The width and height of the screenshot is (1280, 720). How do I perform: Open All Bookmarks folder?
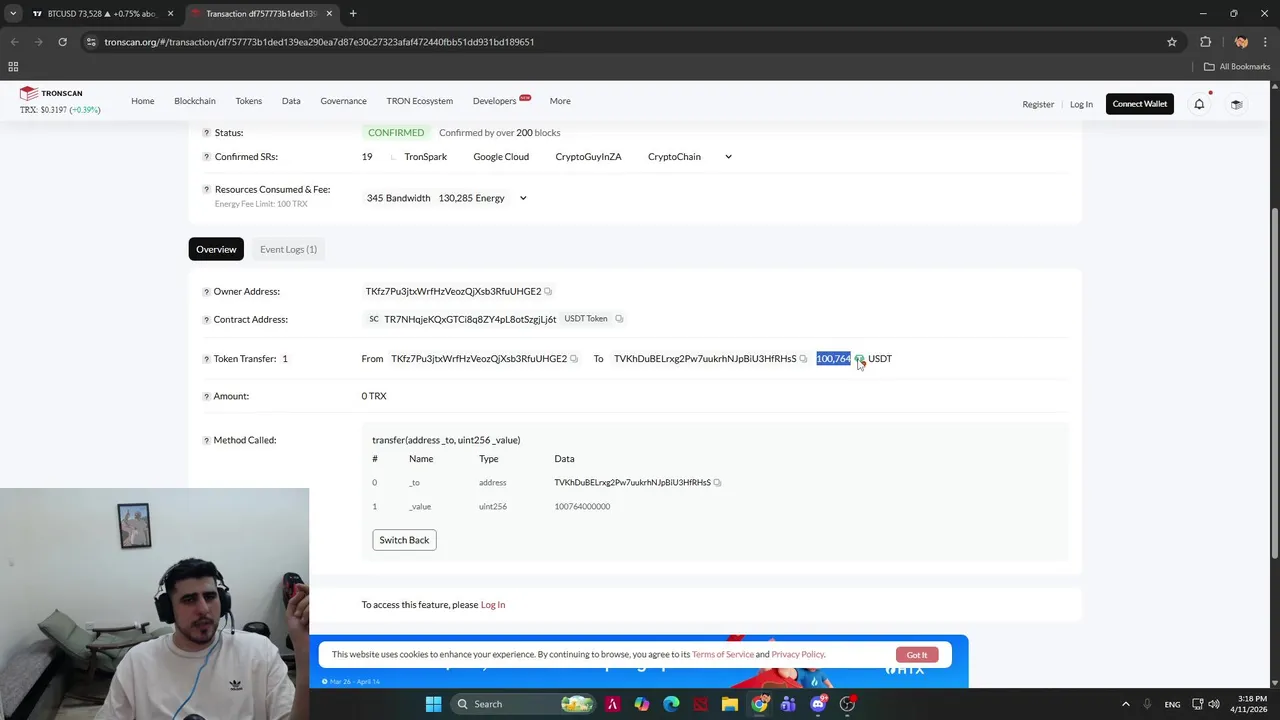coord(1237,67)
